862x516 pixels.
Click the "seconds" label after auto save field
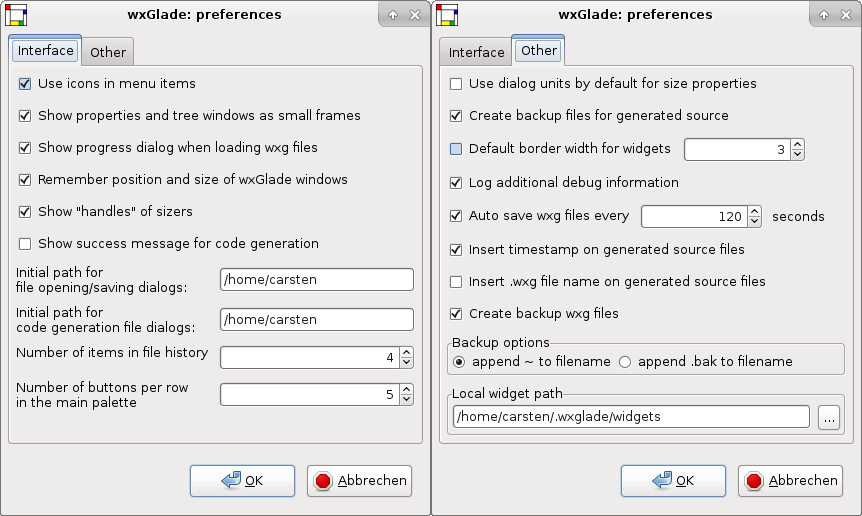point(798,217)
